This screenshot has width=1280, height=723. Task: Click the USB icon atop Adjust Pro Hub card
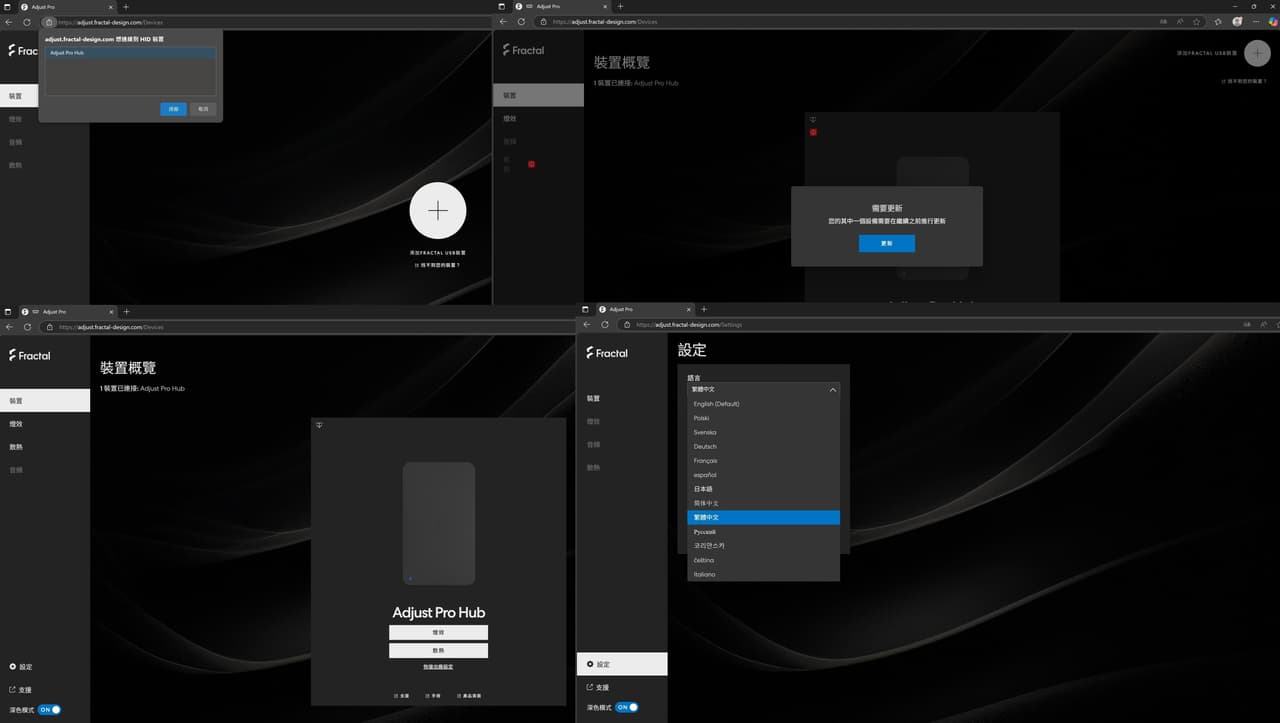click(x=319, y=425)
